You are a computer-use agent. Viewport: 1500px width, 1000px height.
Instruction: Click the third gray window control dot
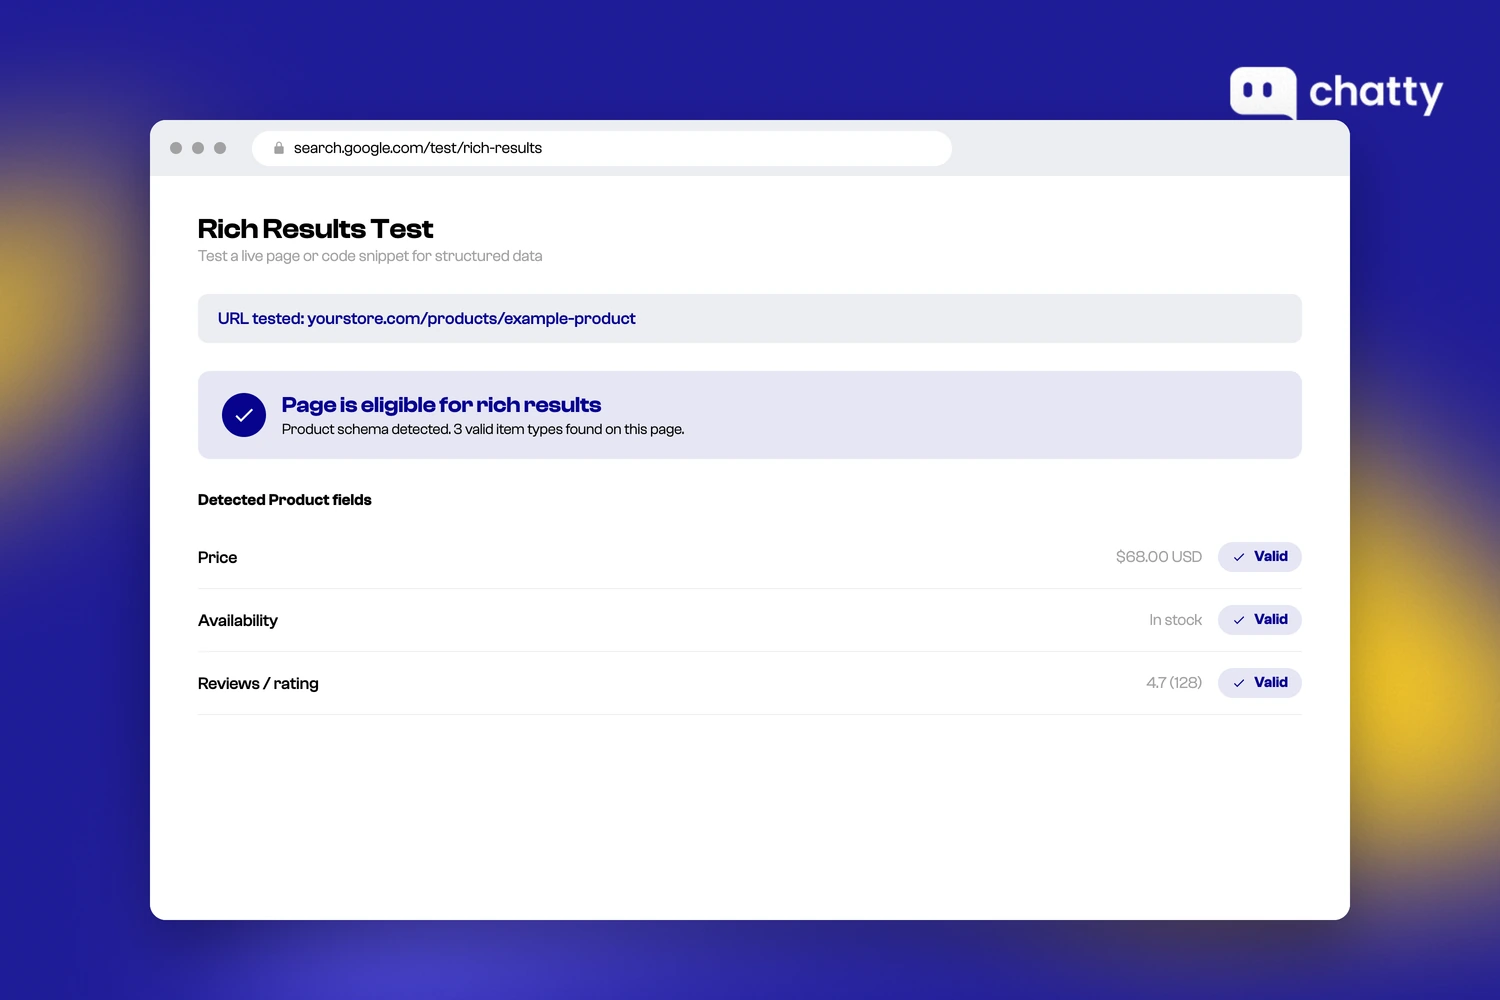(x=220, y=148)
